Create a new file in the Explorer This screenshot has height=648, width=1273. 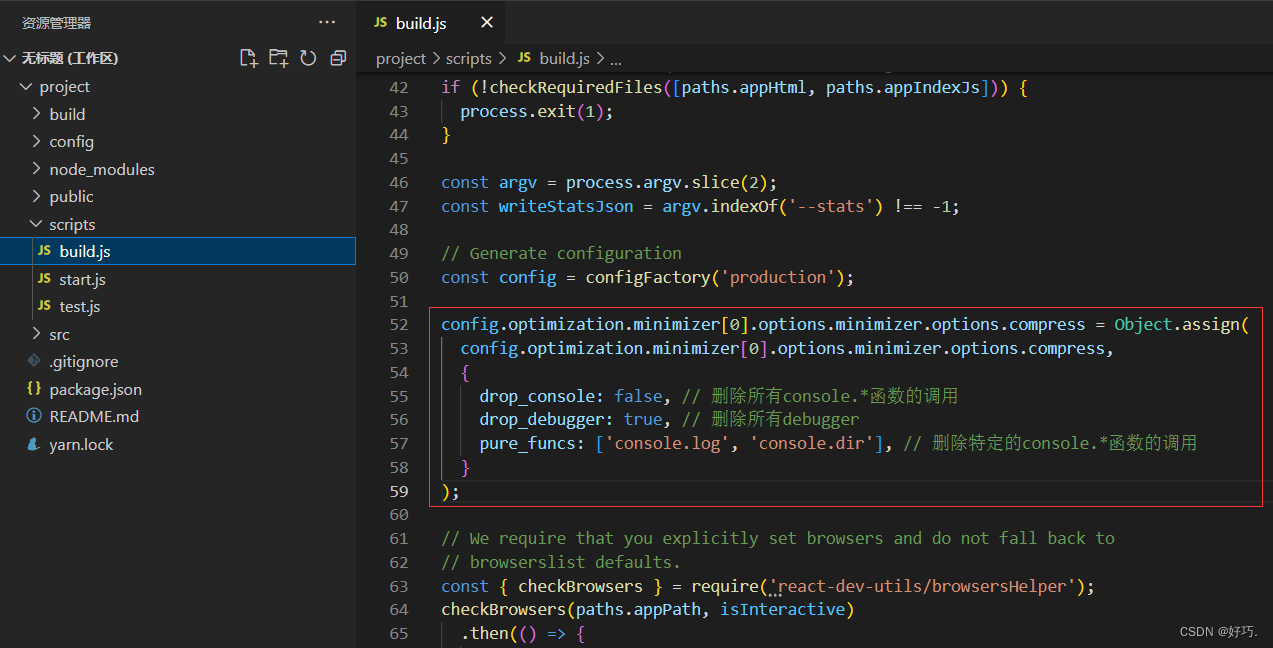tap(248, 58)
